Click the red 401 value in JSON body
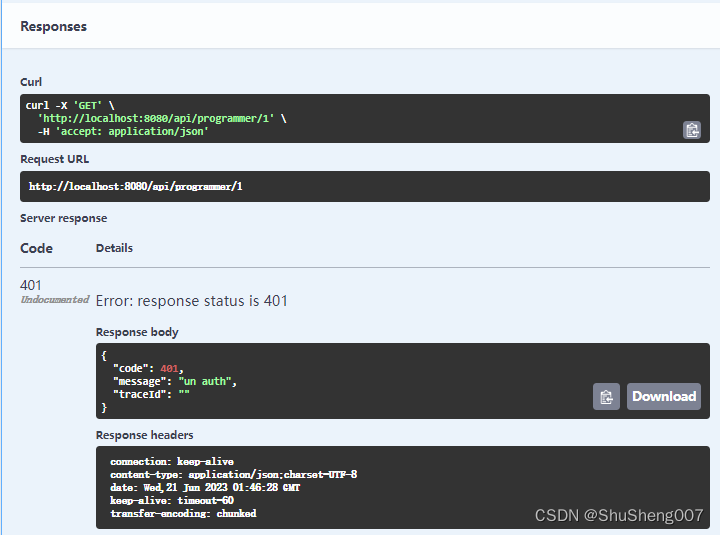 pyautogui.click(x=169, y=368)
